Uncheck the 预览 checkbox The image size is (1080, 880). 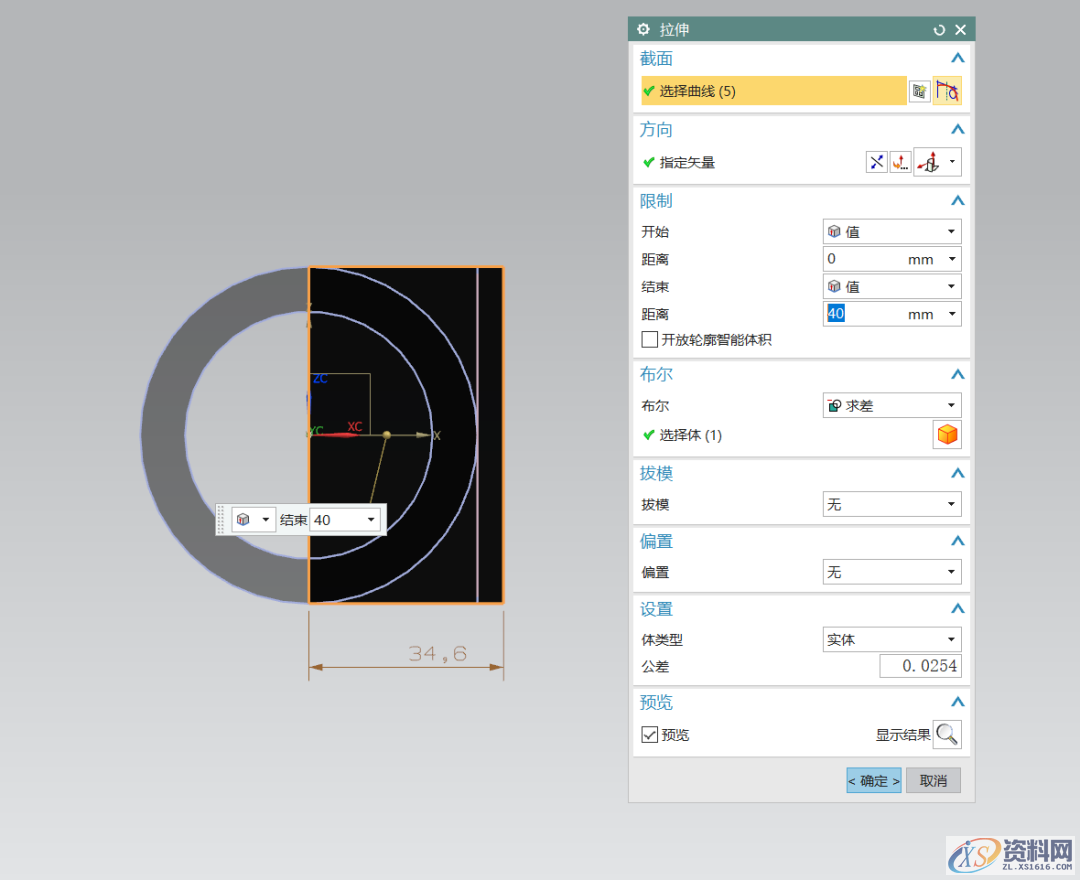pos(649,733)
